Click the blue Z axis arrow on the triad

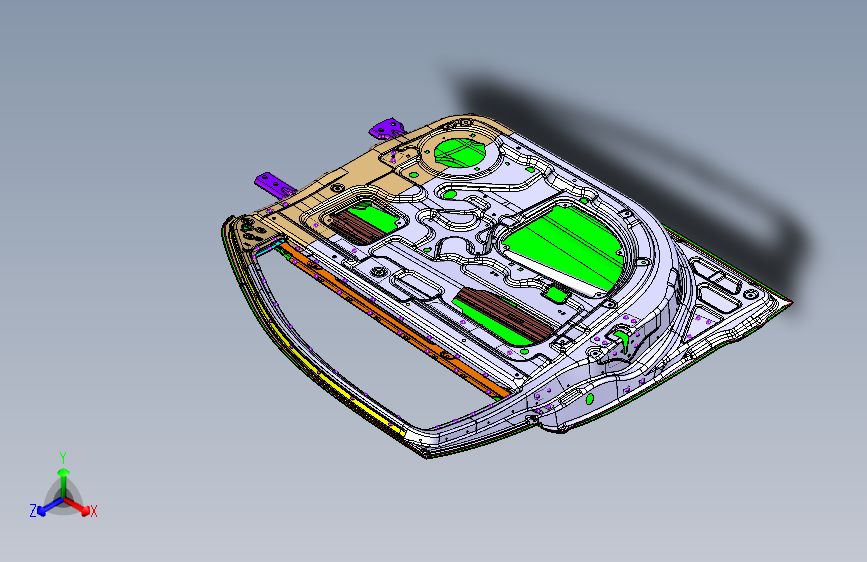[x=49, y=507]
